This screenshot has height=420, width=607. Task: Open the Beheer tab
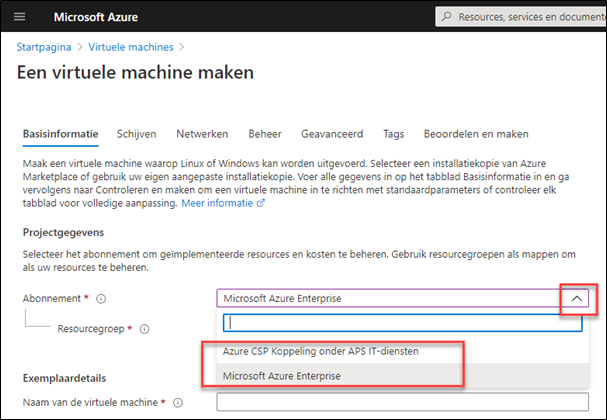click(265, 134)
